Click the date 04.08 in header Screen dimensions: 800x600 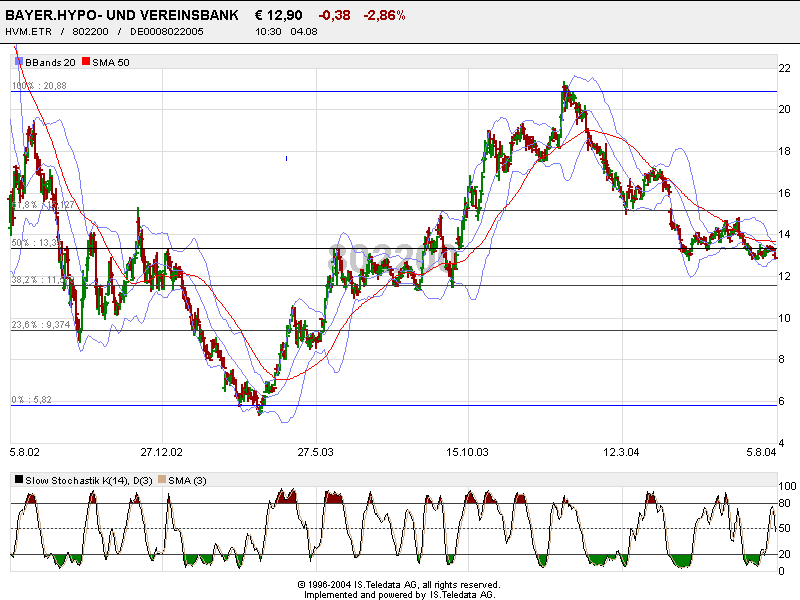tap(304, 32)
